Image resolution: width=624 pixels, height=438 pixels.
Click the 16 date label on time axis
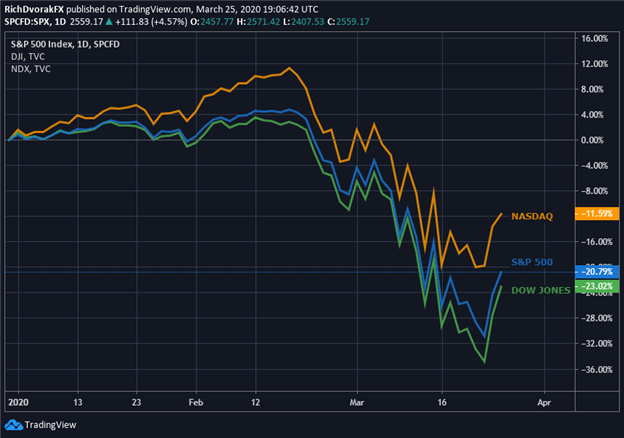(x=442, y=403)
